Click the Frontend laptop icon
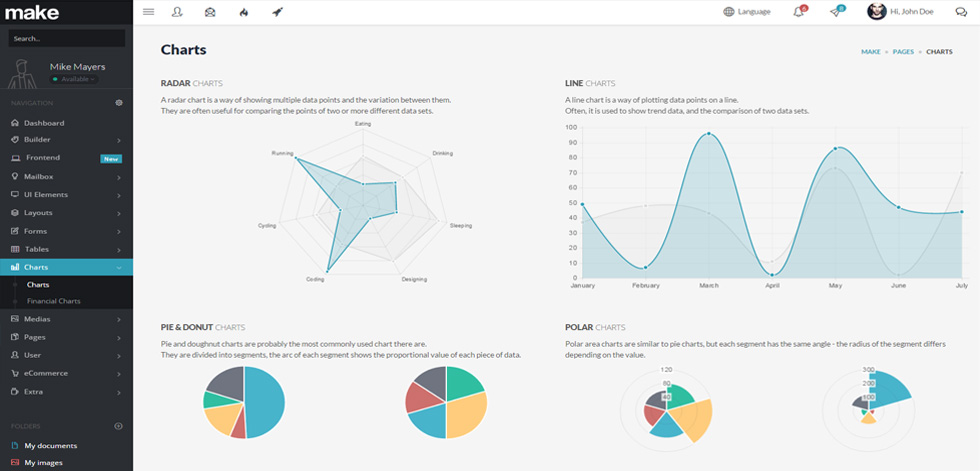980x471 pixels. (x=15, y=158)
